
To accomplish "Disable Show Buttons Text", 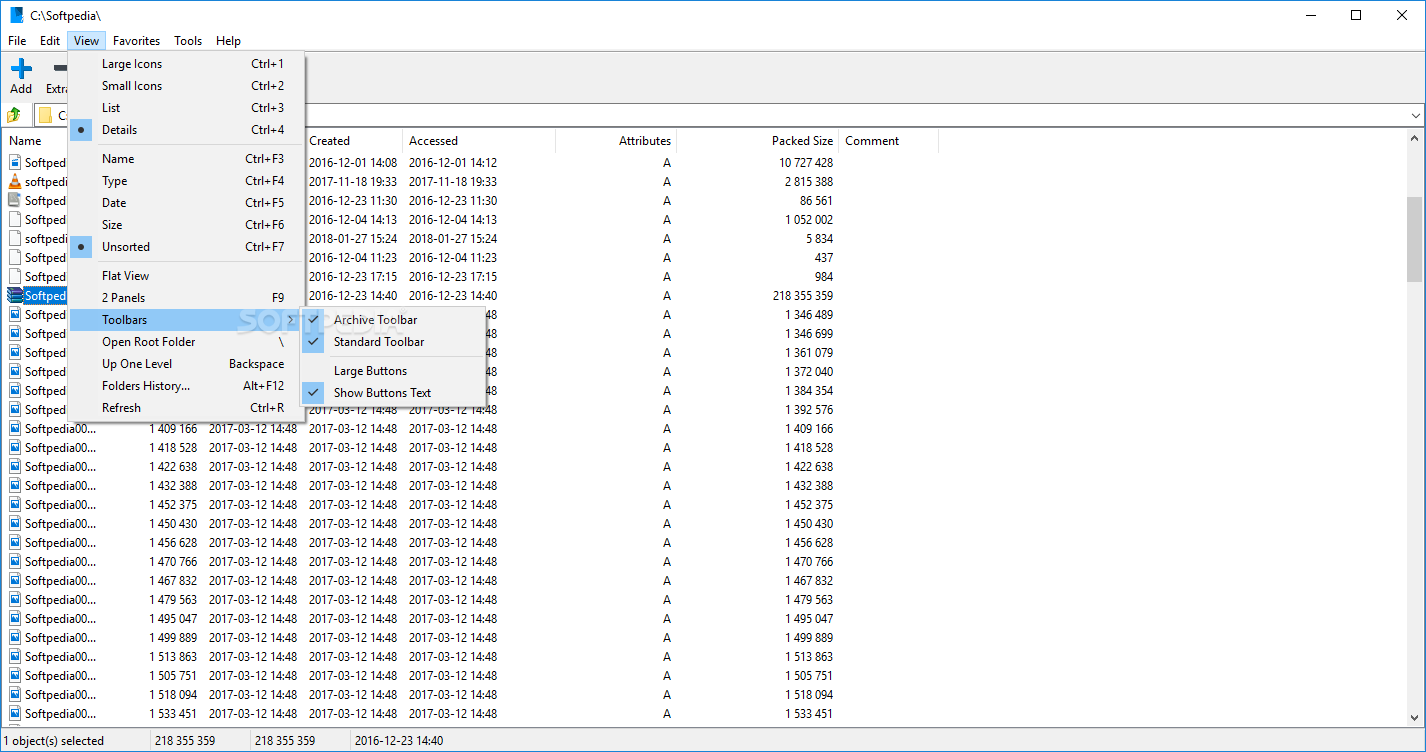I will tap(393, 393).
